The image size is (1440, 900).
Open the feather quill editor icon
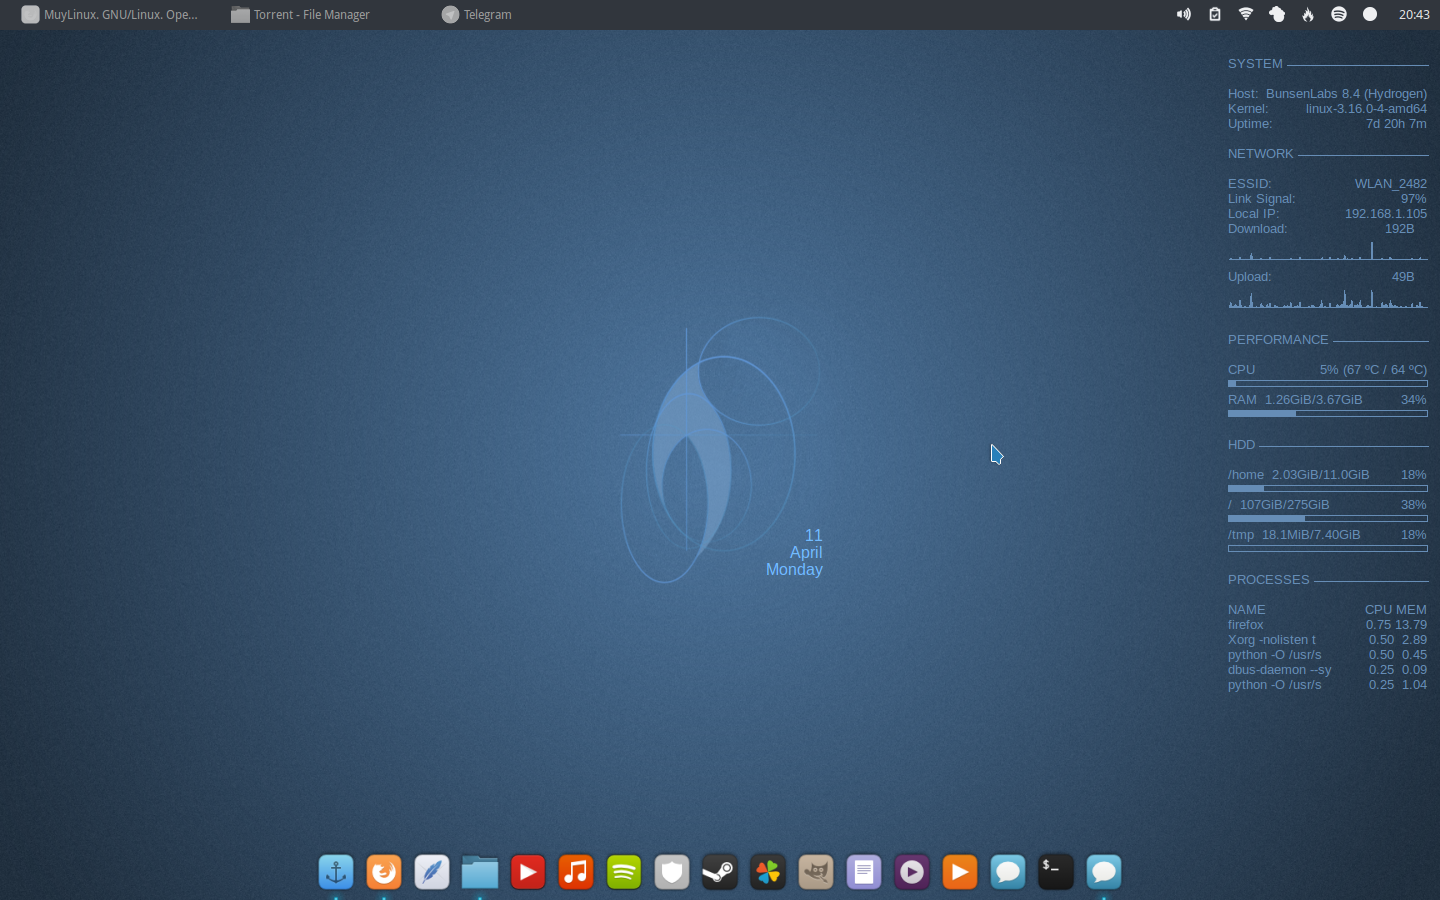pyautogui.click(x=432, y=872)
